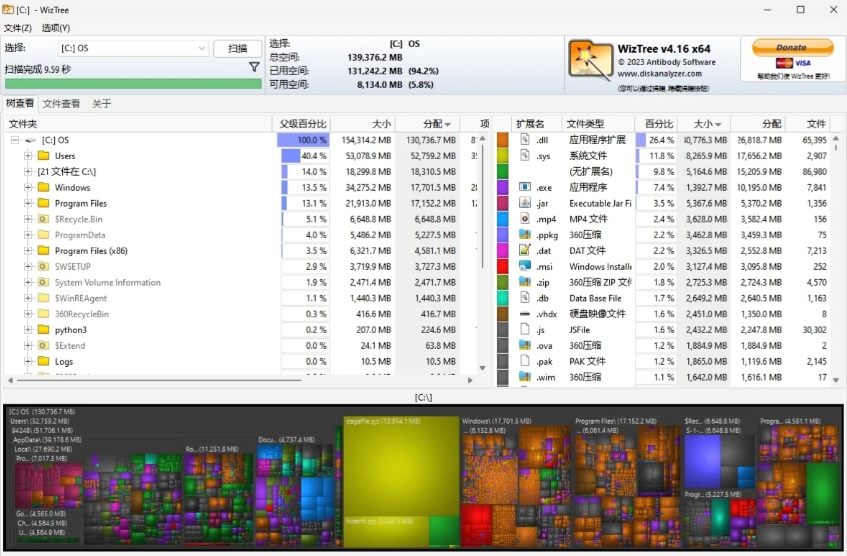The height and width of the screenshot is (556, 847).
Task: Click the 扫描 scan button
Action: pyautogui.click(x=237, y=48)
